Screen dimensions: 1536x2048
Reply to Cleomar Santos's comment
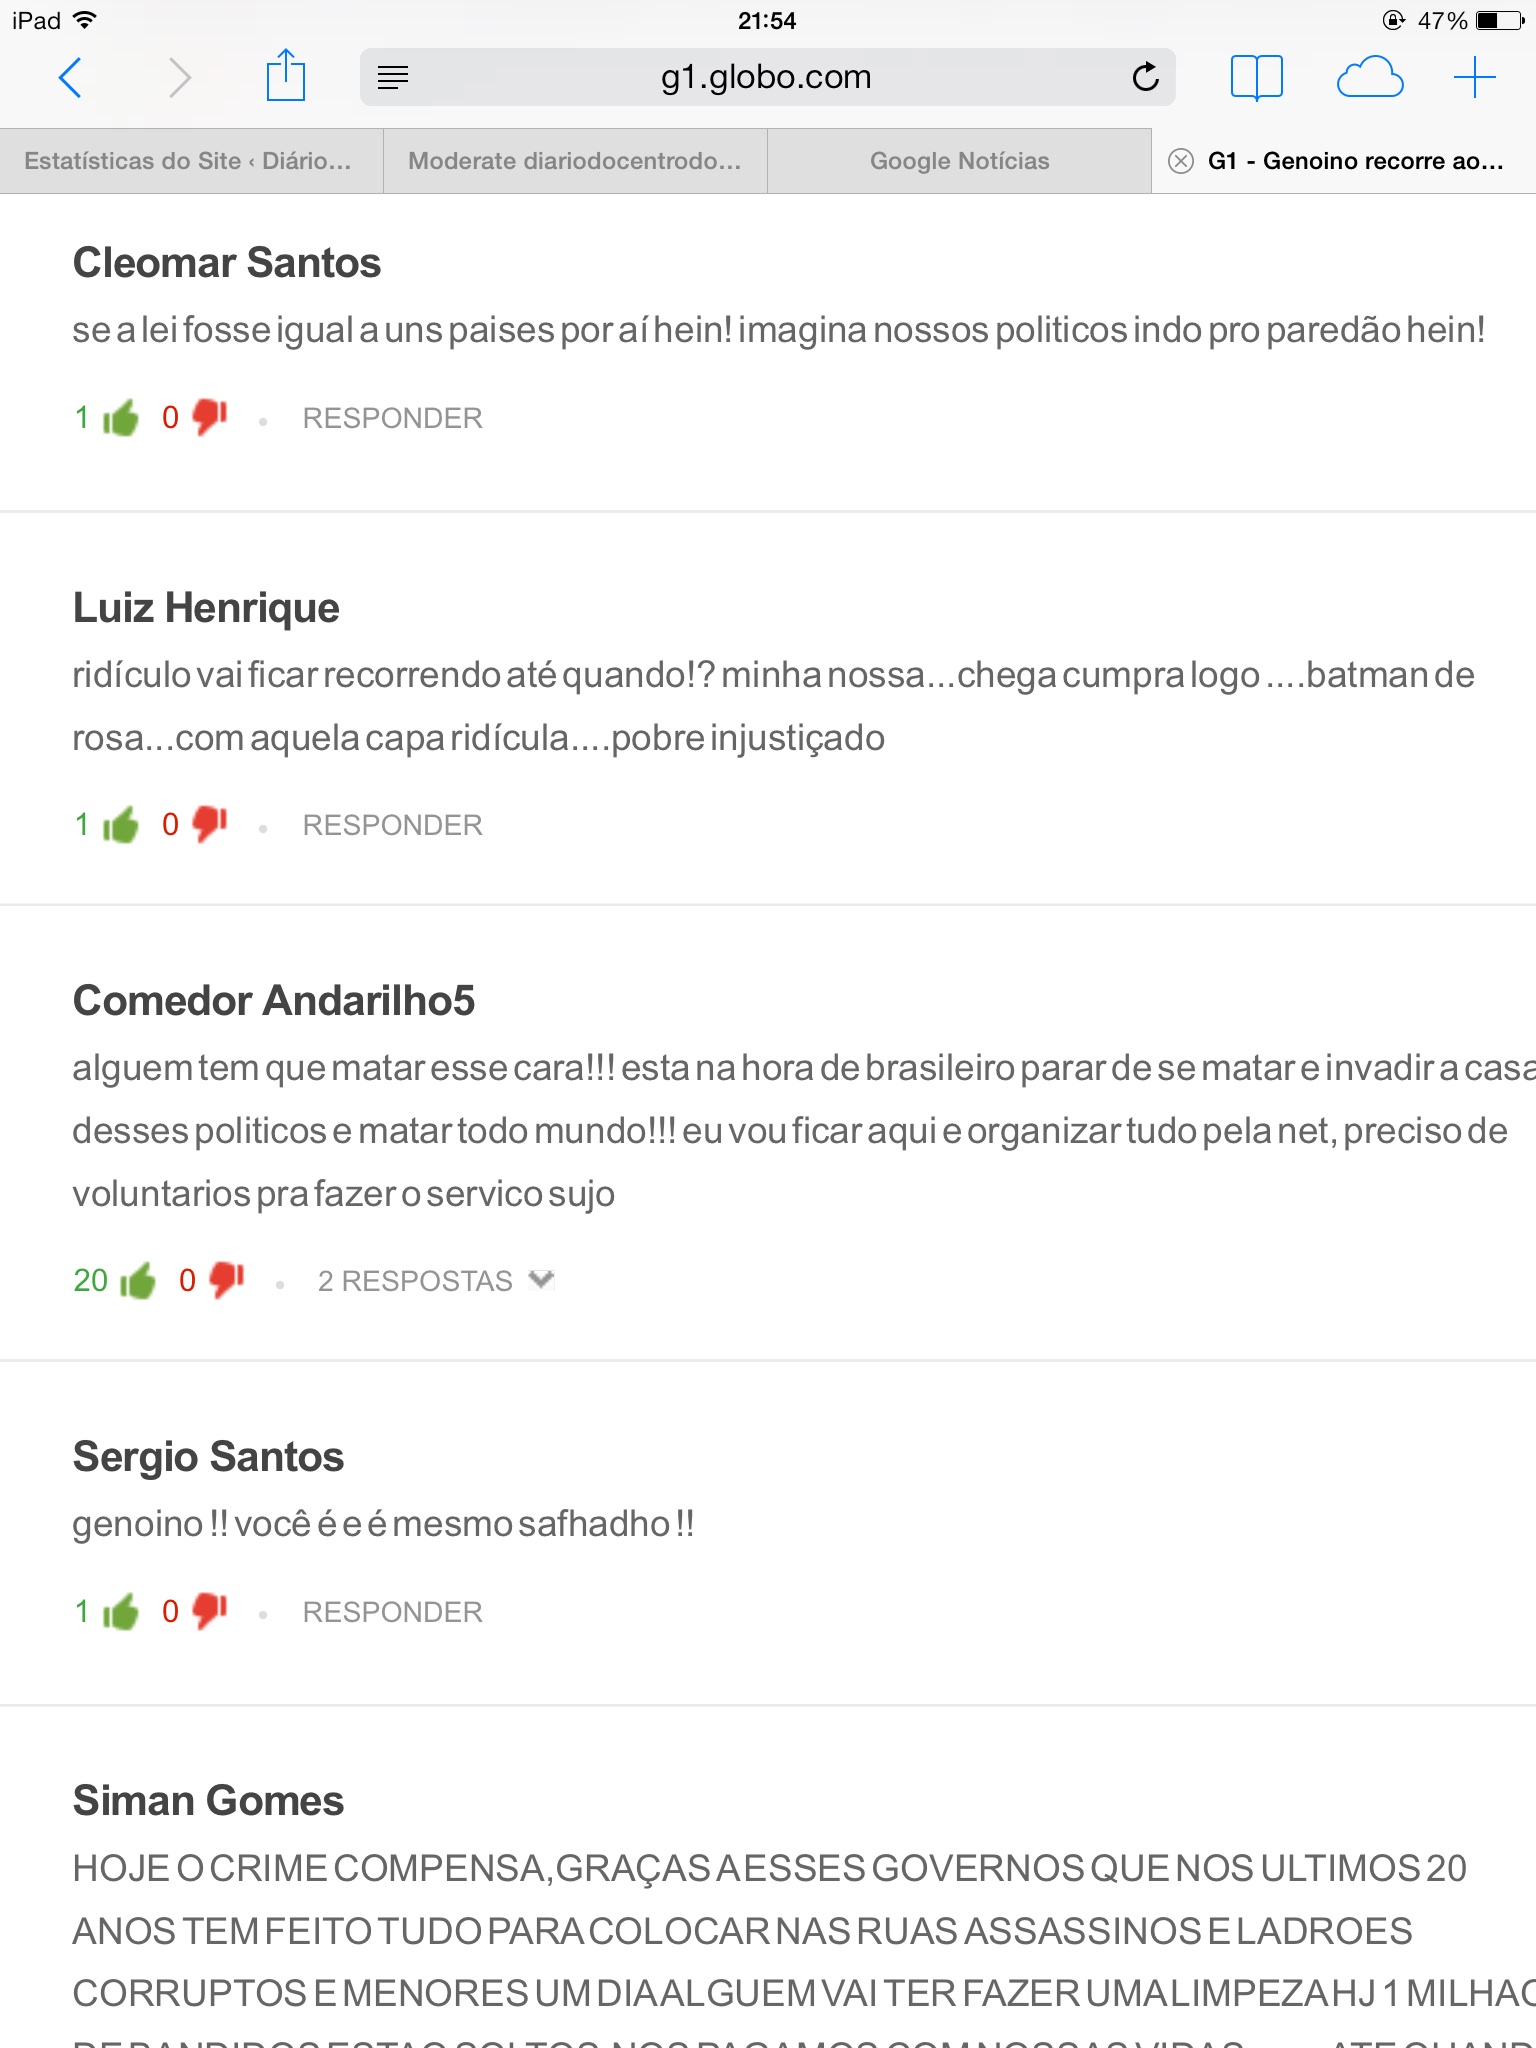click(x=392, y=418)
